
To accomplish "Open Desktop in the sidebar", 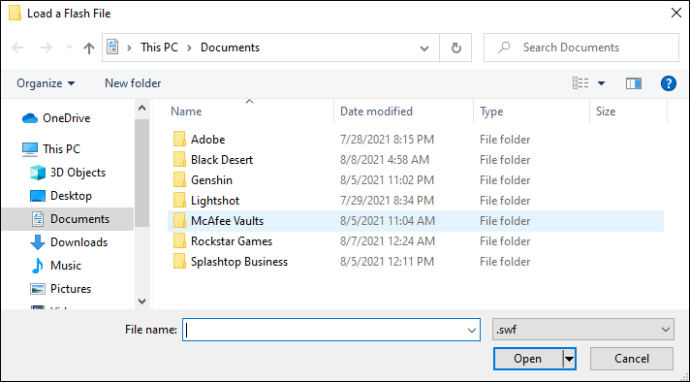I will point(71,195).
